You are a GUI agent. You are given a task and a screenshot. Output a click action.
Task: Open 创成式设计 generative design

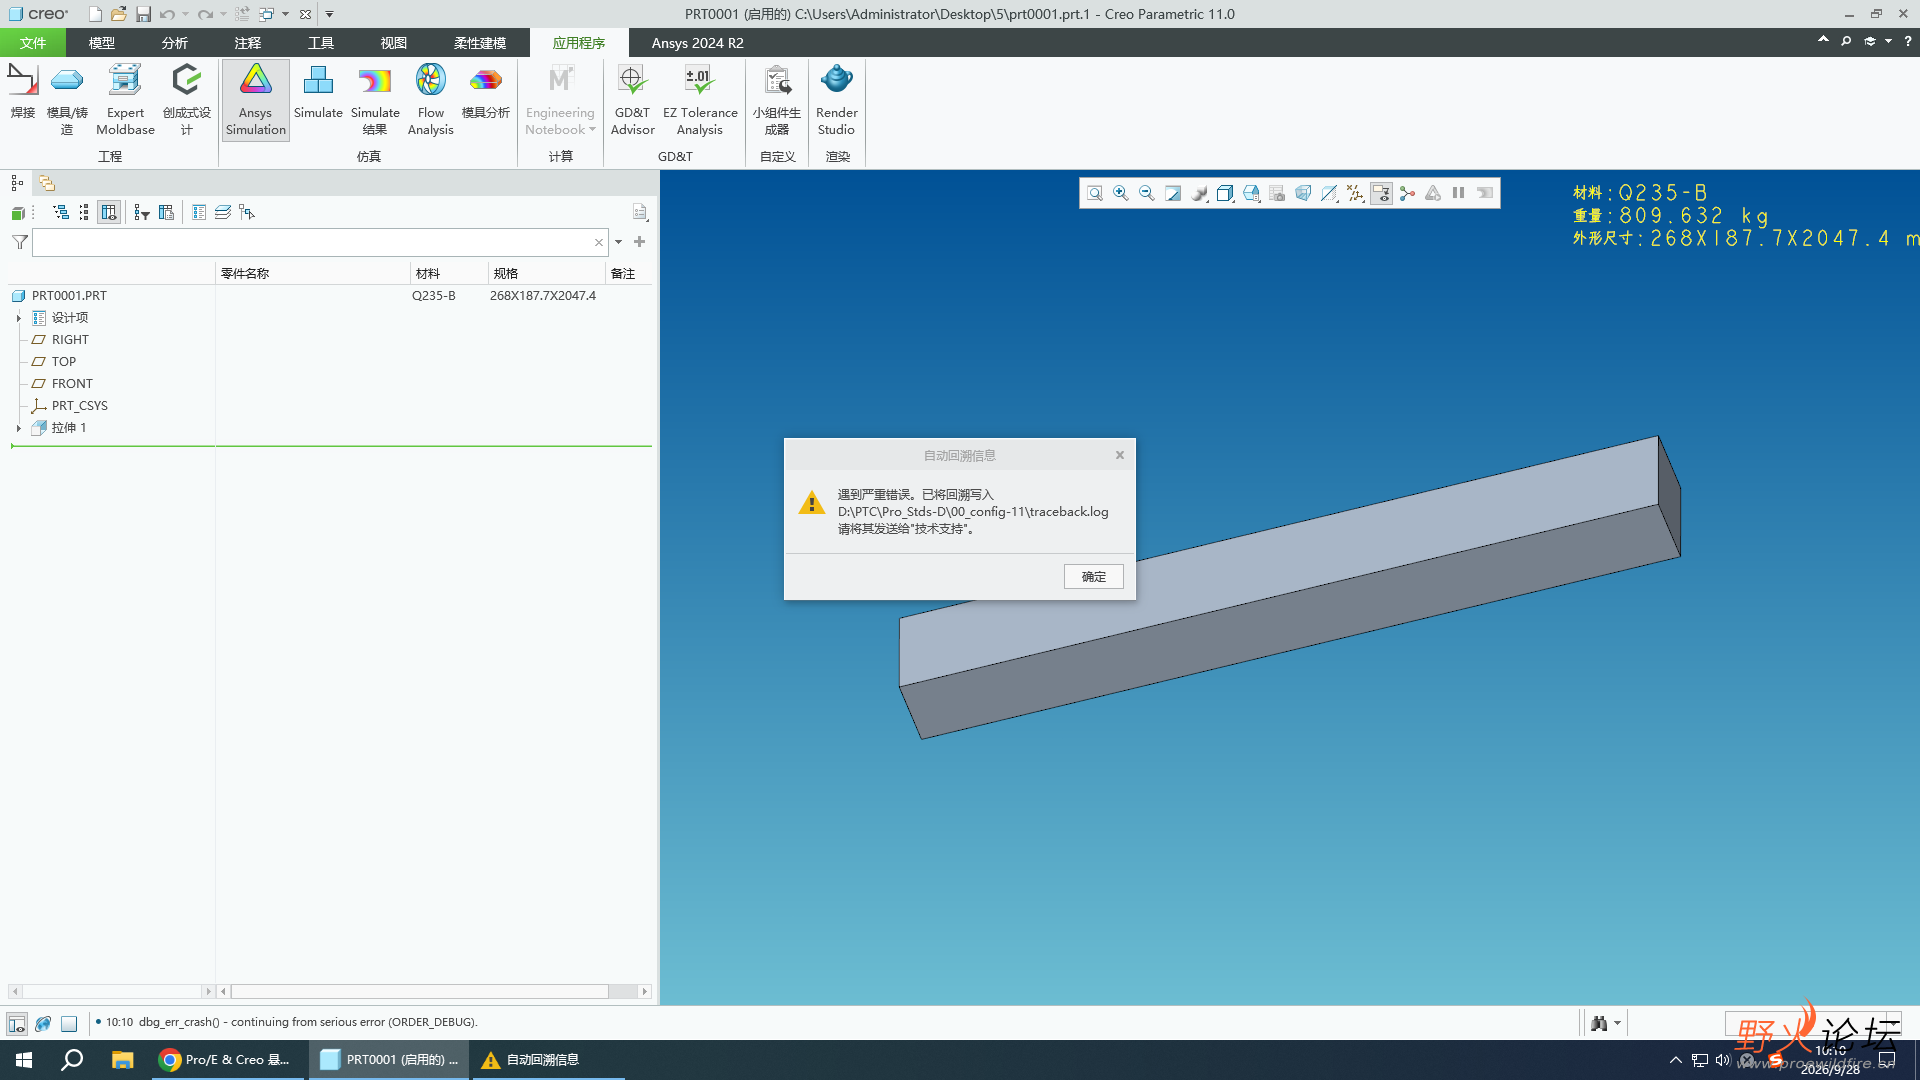point(186,99)
